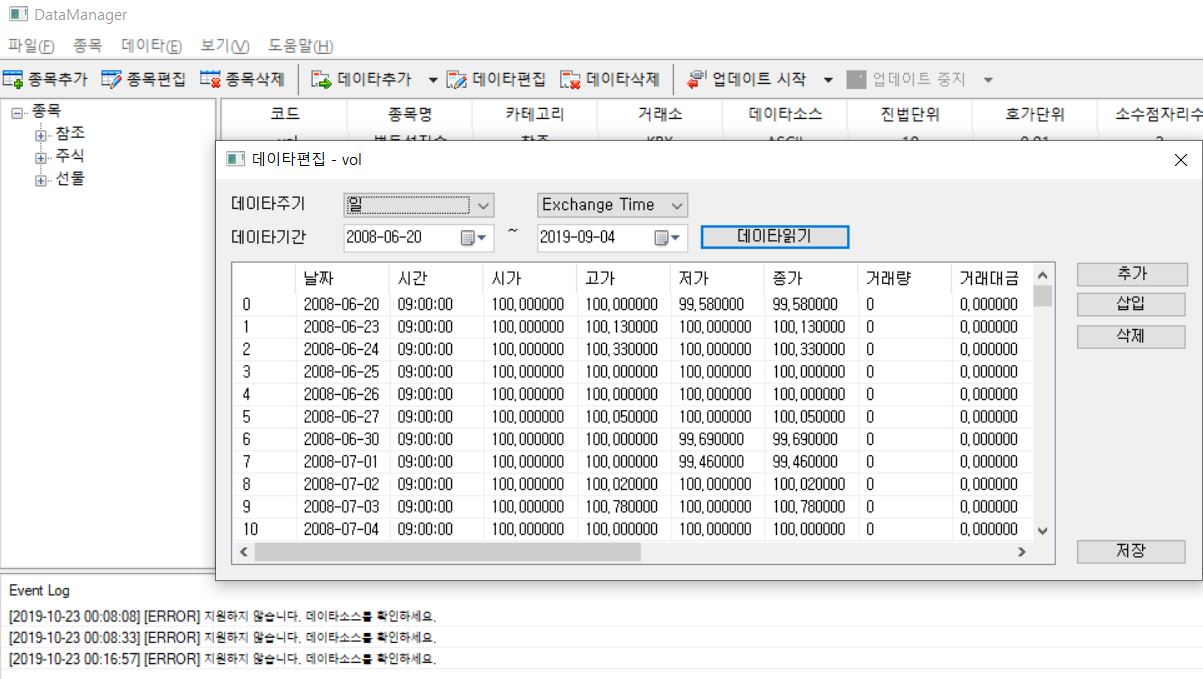Click the 데이타편집 (edit data) toolbar icon
This screenshot has width=1203, height=679.
click(457, 79)
